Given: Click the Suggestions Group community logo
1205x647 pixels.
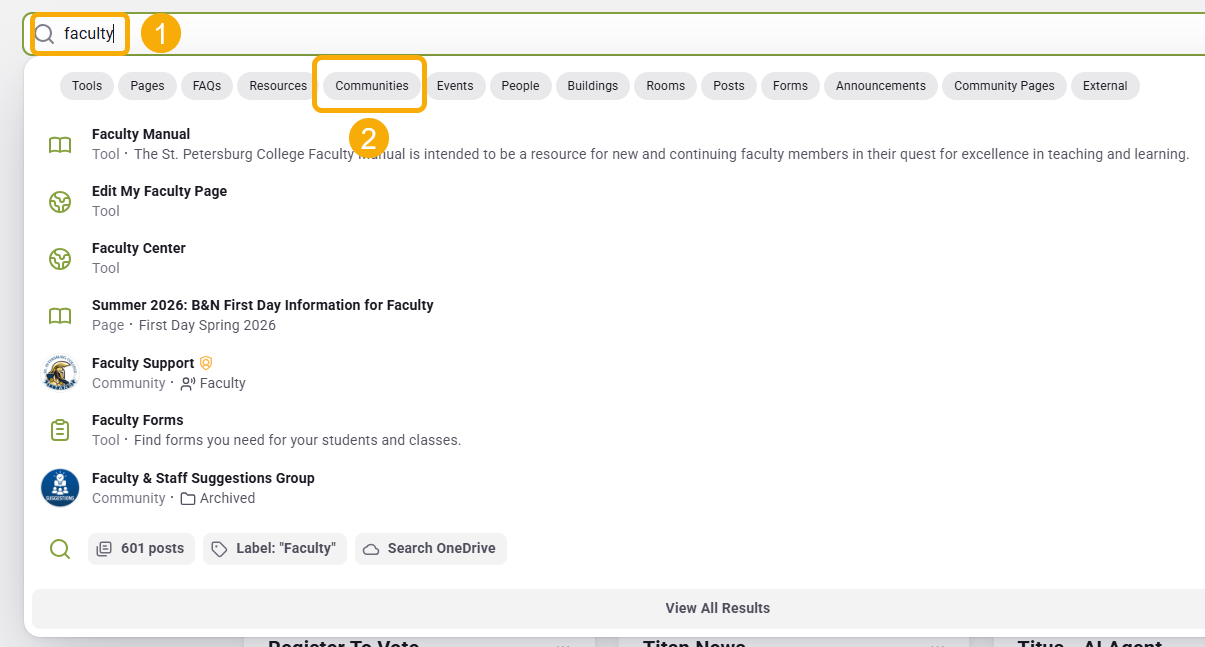Looking at the screenshot, I should point(60,488).
